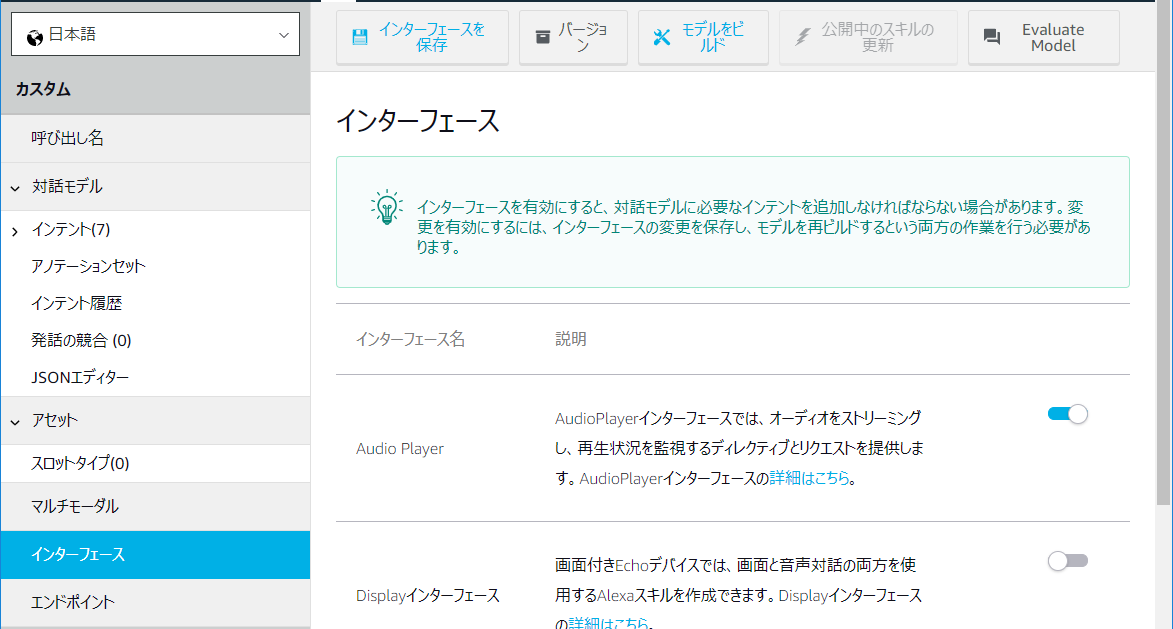Enable the Displayインターフェース toggle

click(x=1068, y=561)
